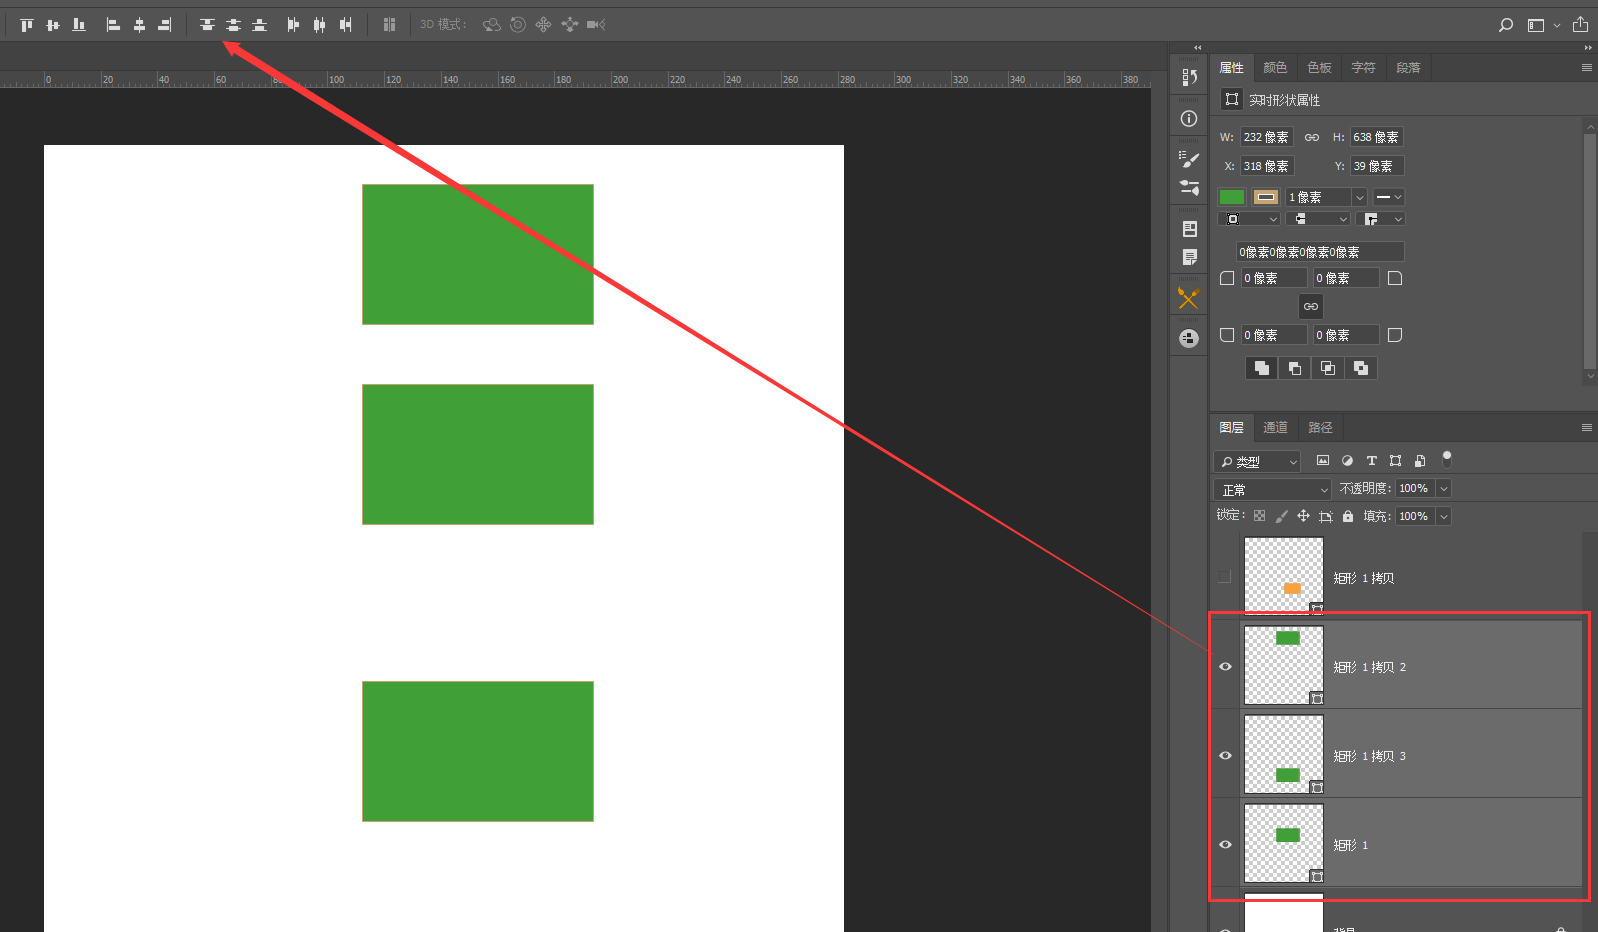This screenshot has width=1598, height=932.
Task: Click the share icon at top right
Action: pos(1580,25)
